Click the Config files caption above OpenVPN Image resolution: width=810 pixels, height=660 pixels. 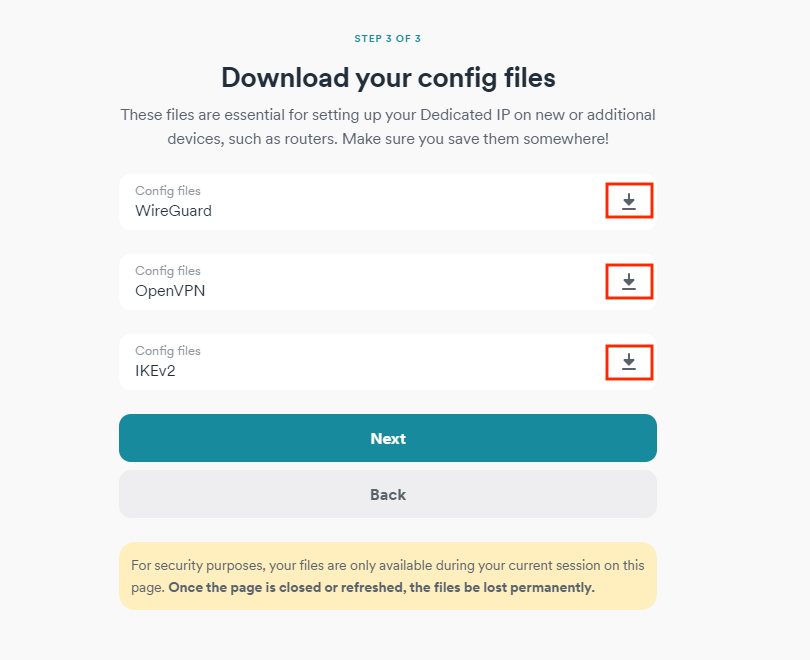[x=168, y=271]
